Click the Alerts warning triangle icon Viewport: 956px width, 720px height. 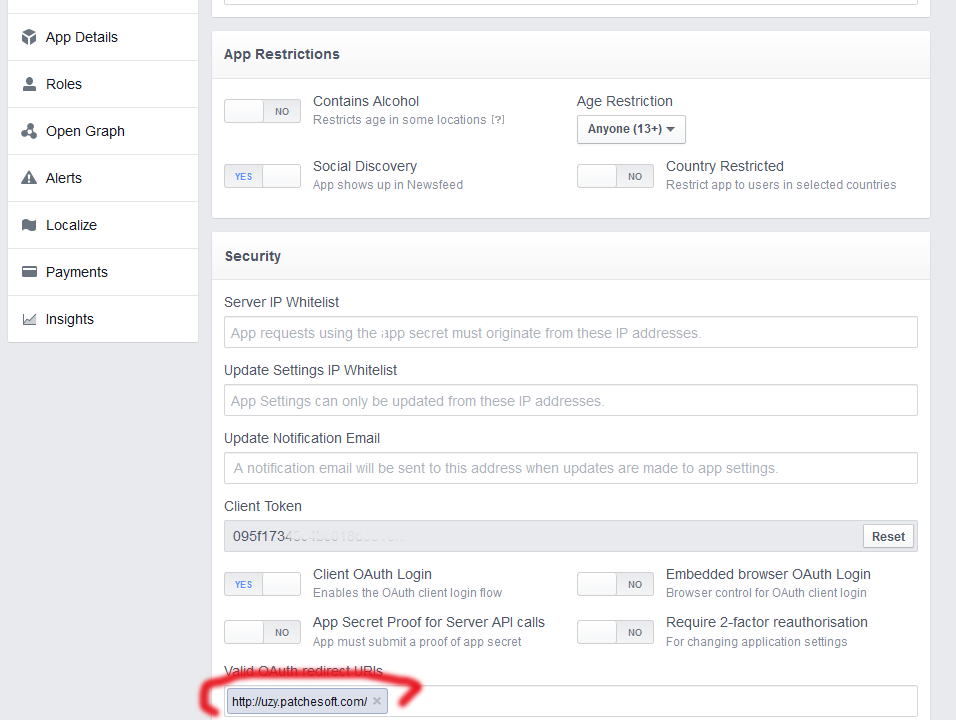29,178
